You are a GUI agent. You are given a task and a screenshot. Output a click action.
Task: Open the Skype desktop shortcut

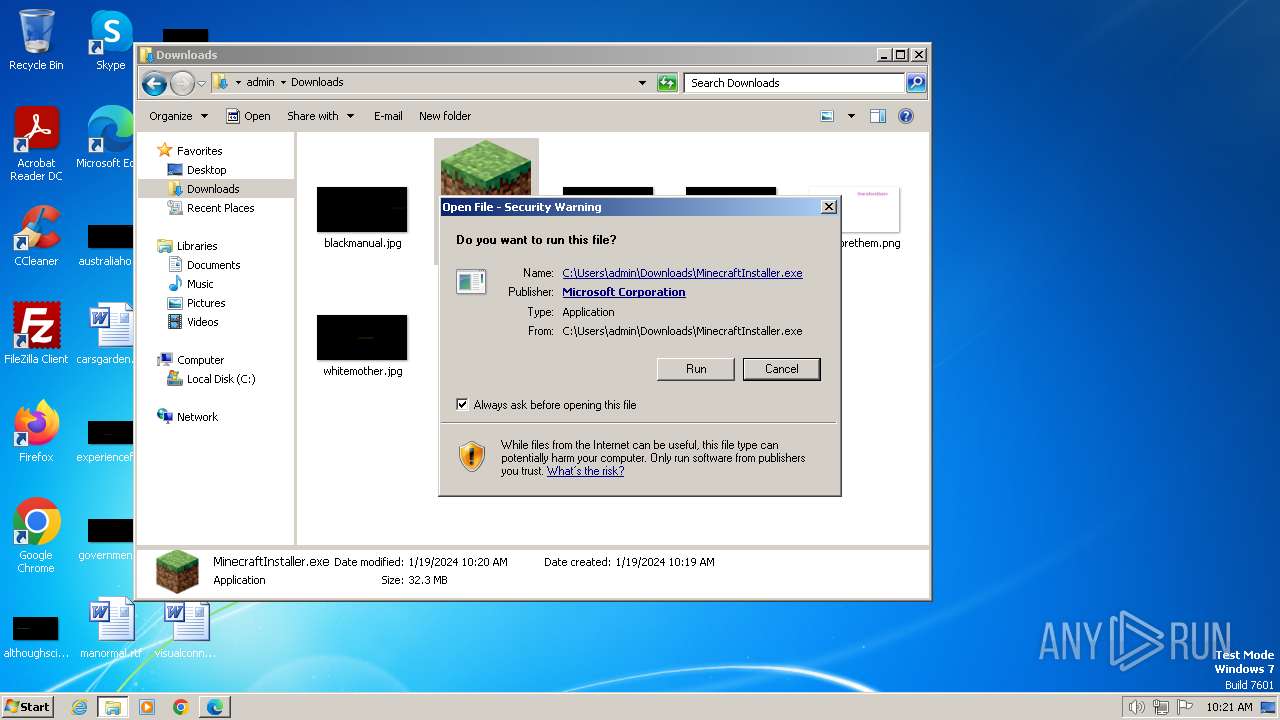tap(110, 40)
